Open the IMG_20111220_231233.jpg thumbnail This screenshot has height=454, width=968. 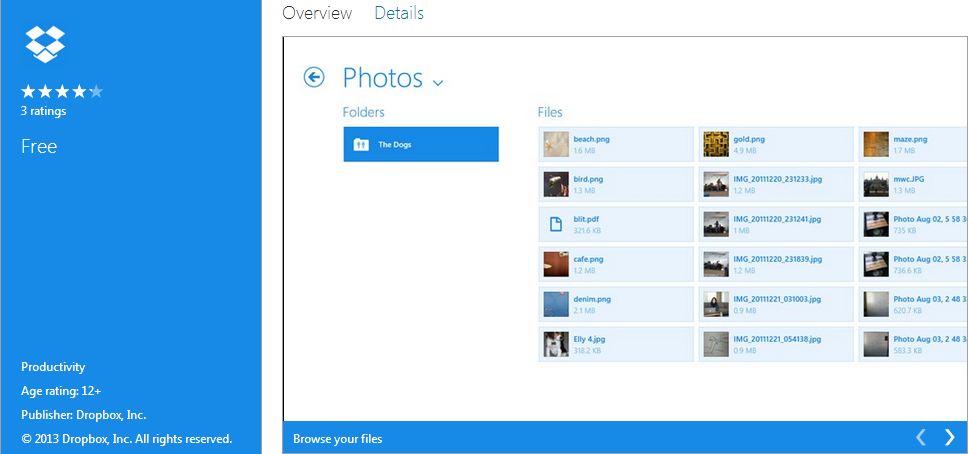[x=716, y=185]
